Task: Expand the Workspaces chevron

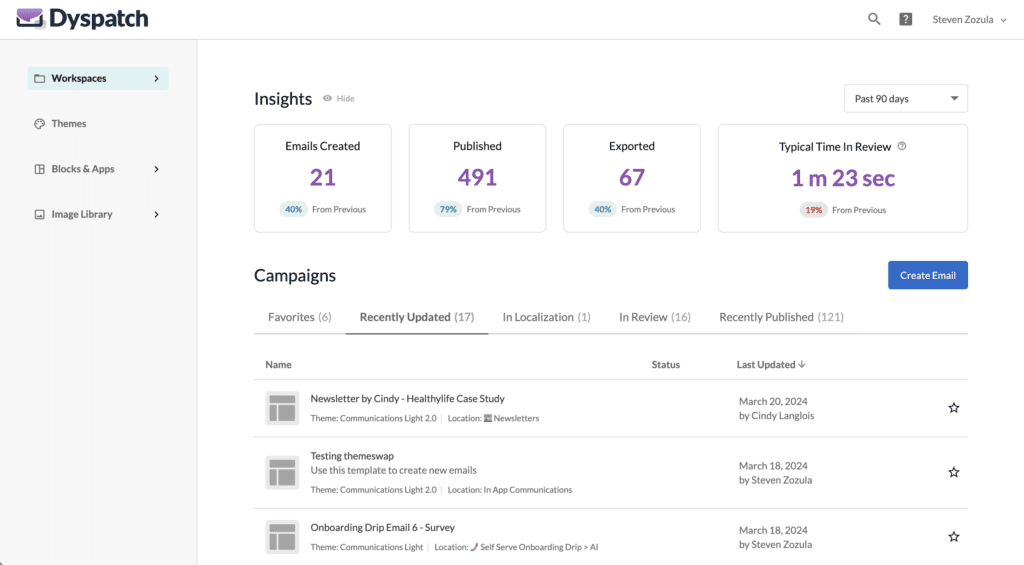Action: click(x=156, y=78)
